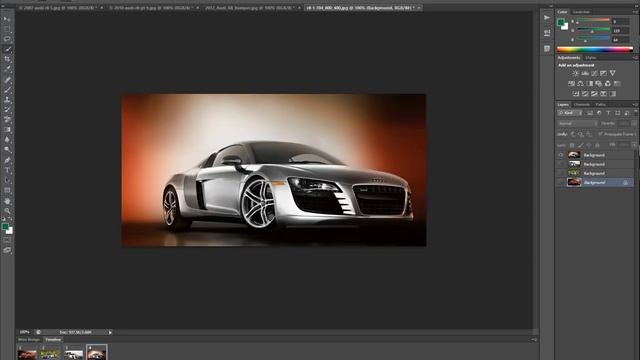Click the blue B value input field
The width and height of the screenshot is (640, 360).
pyautogui.click(x=620, y=40)
